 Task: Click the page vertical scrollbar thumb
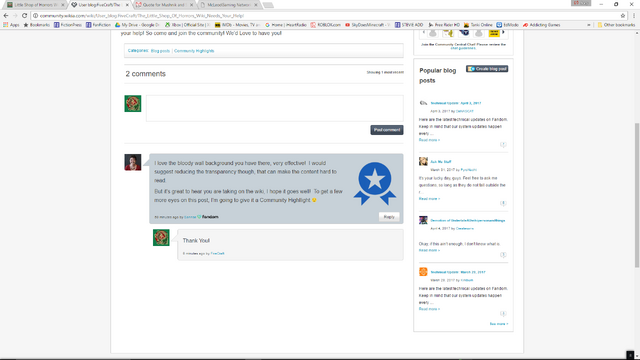[637, 195]
